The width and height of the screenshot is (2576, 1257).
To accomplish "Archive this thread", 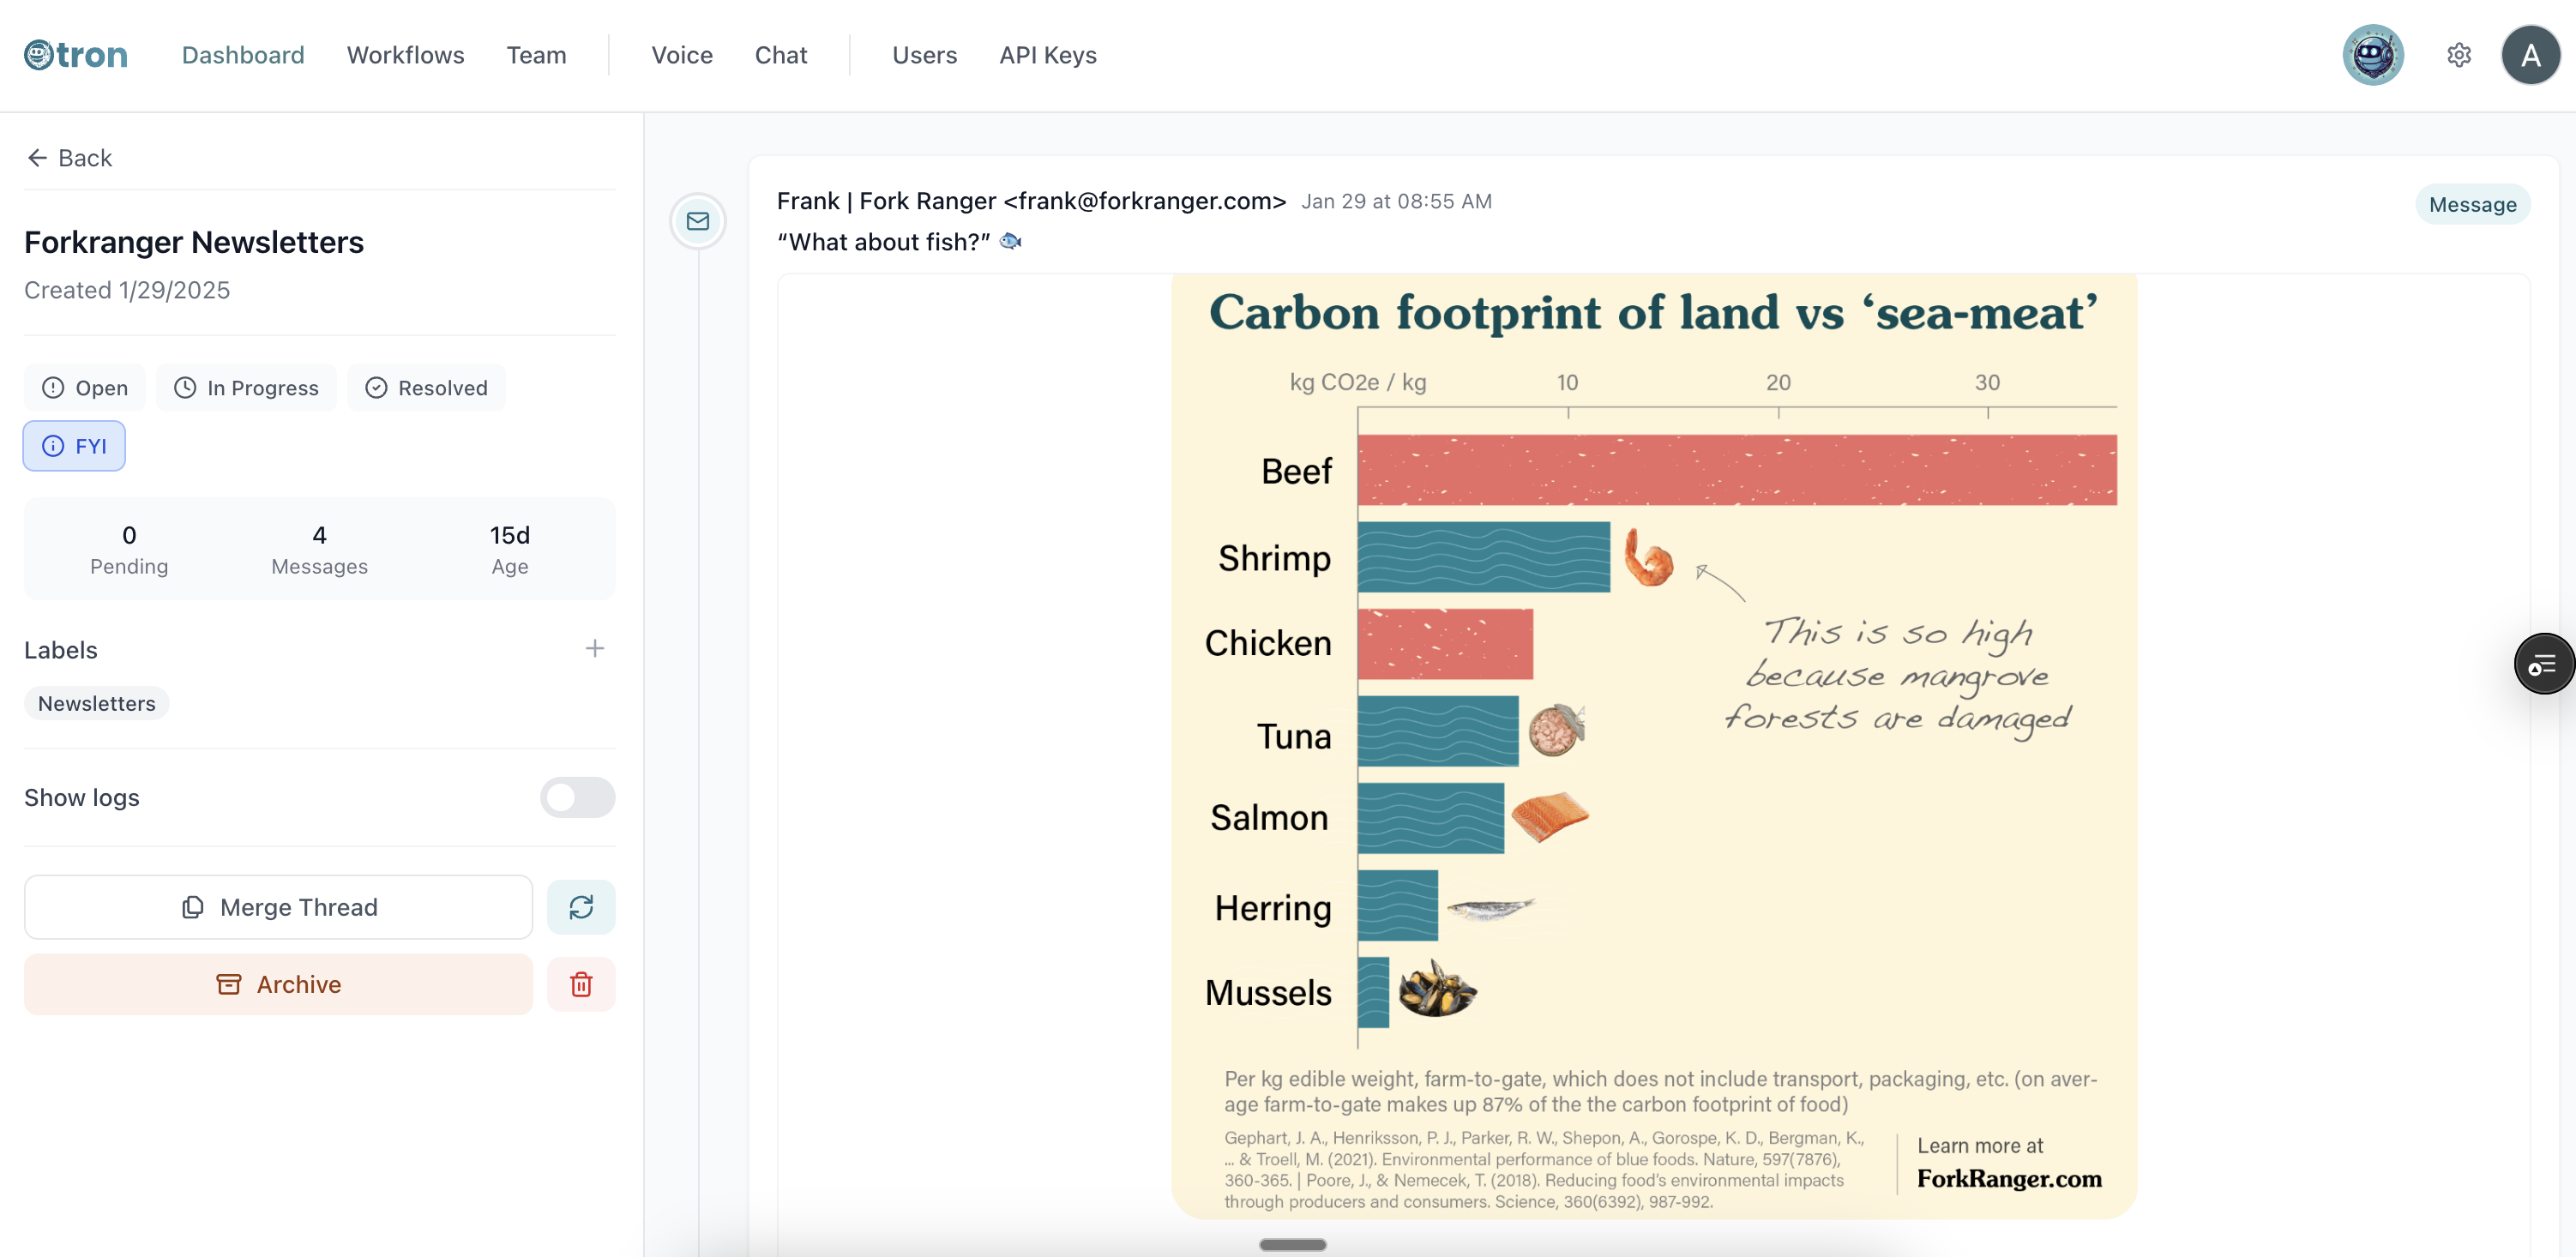I will coord(279,984).
